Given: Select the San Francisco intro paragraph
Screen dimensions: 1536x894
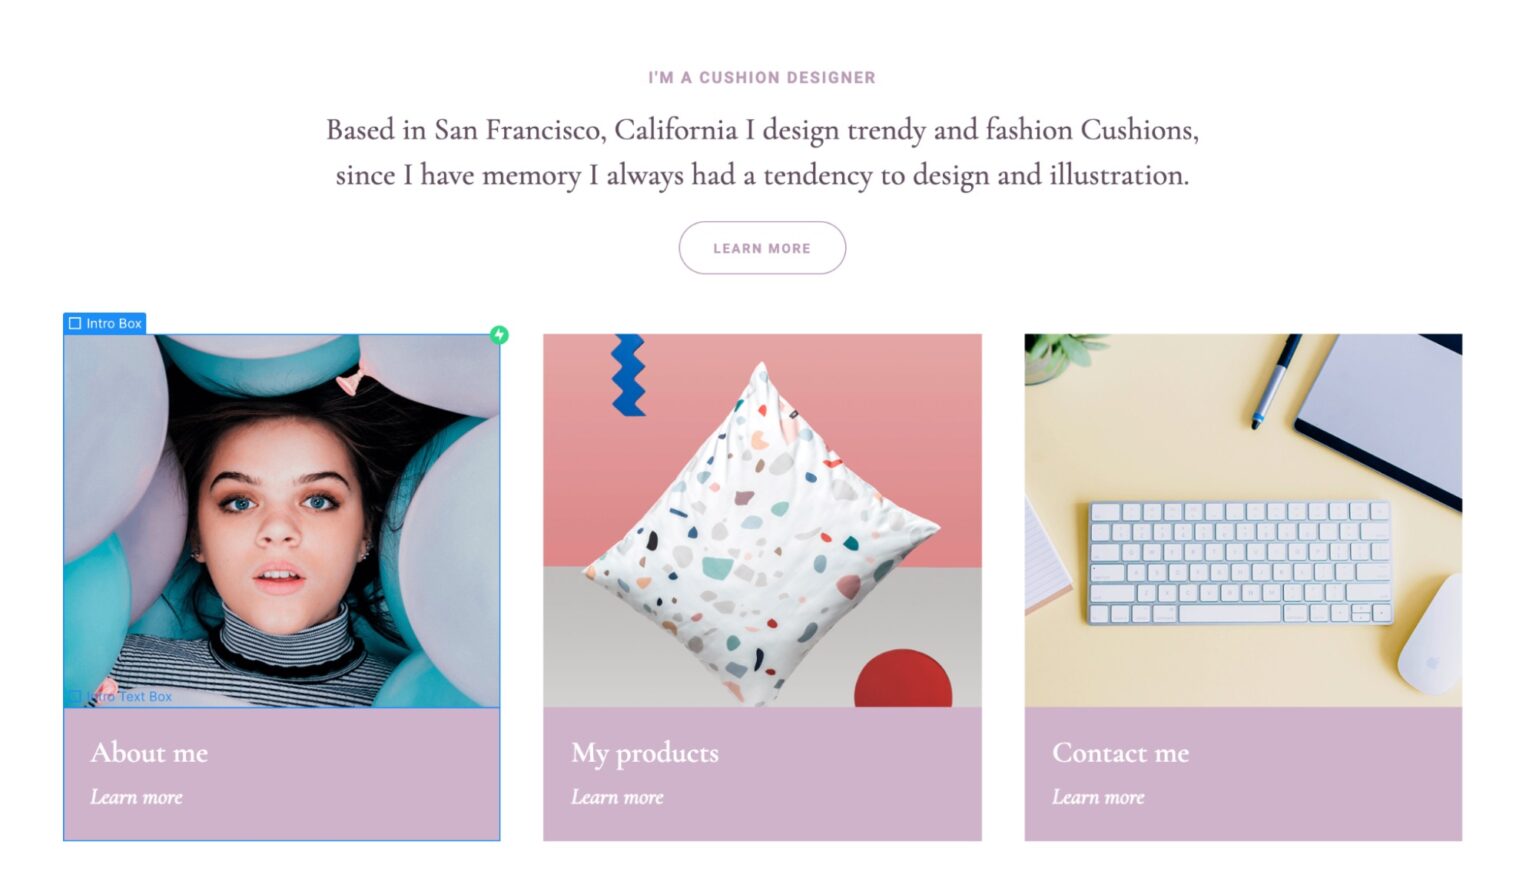Looking at the screenshot, I should pos(762,152).
